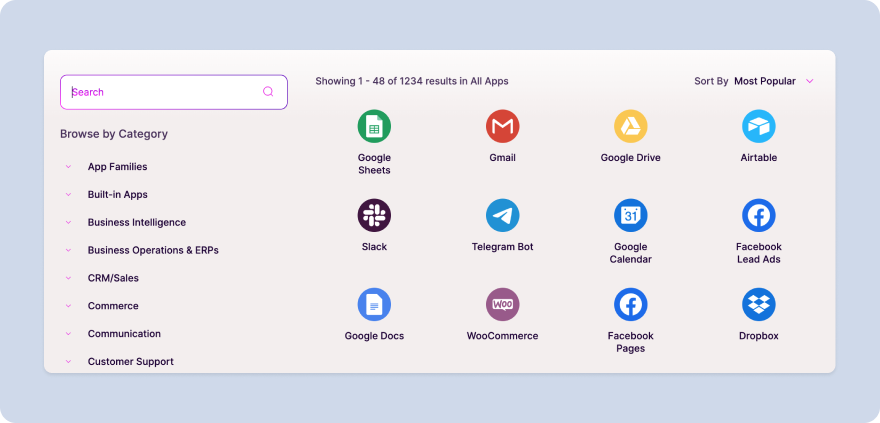Image resolution: width=880 pixels, height=423 pixels.
Task: Expand the CRM/Sales category chevron
Action: [x=68, y=278]
